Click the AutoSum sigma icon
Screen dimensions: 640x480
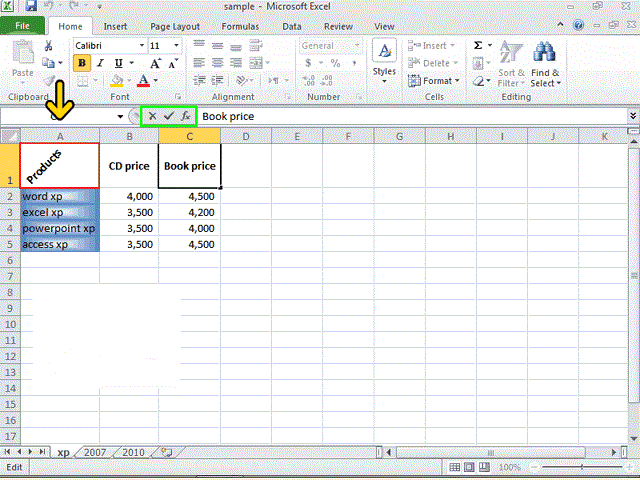coord(478,45)
